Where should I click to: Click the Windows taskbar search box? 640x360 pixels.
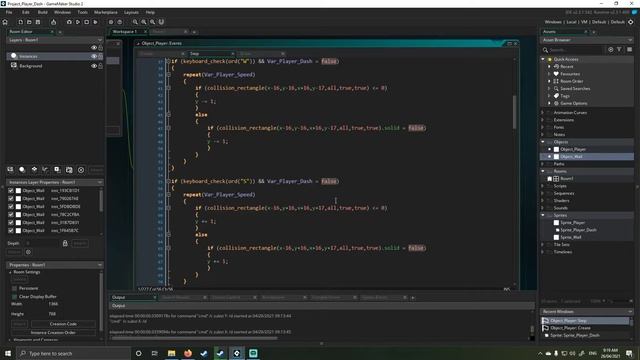[73, 353]
